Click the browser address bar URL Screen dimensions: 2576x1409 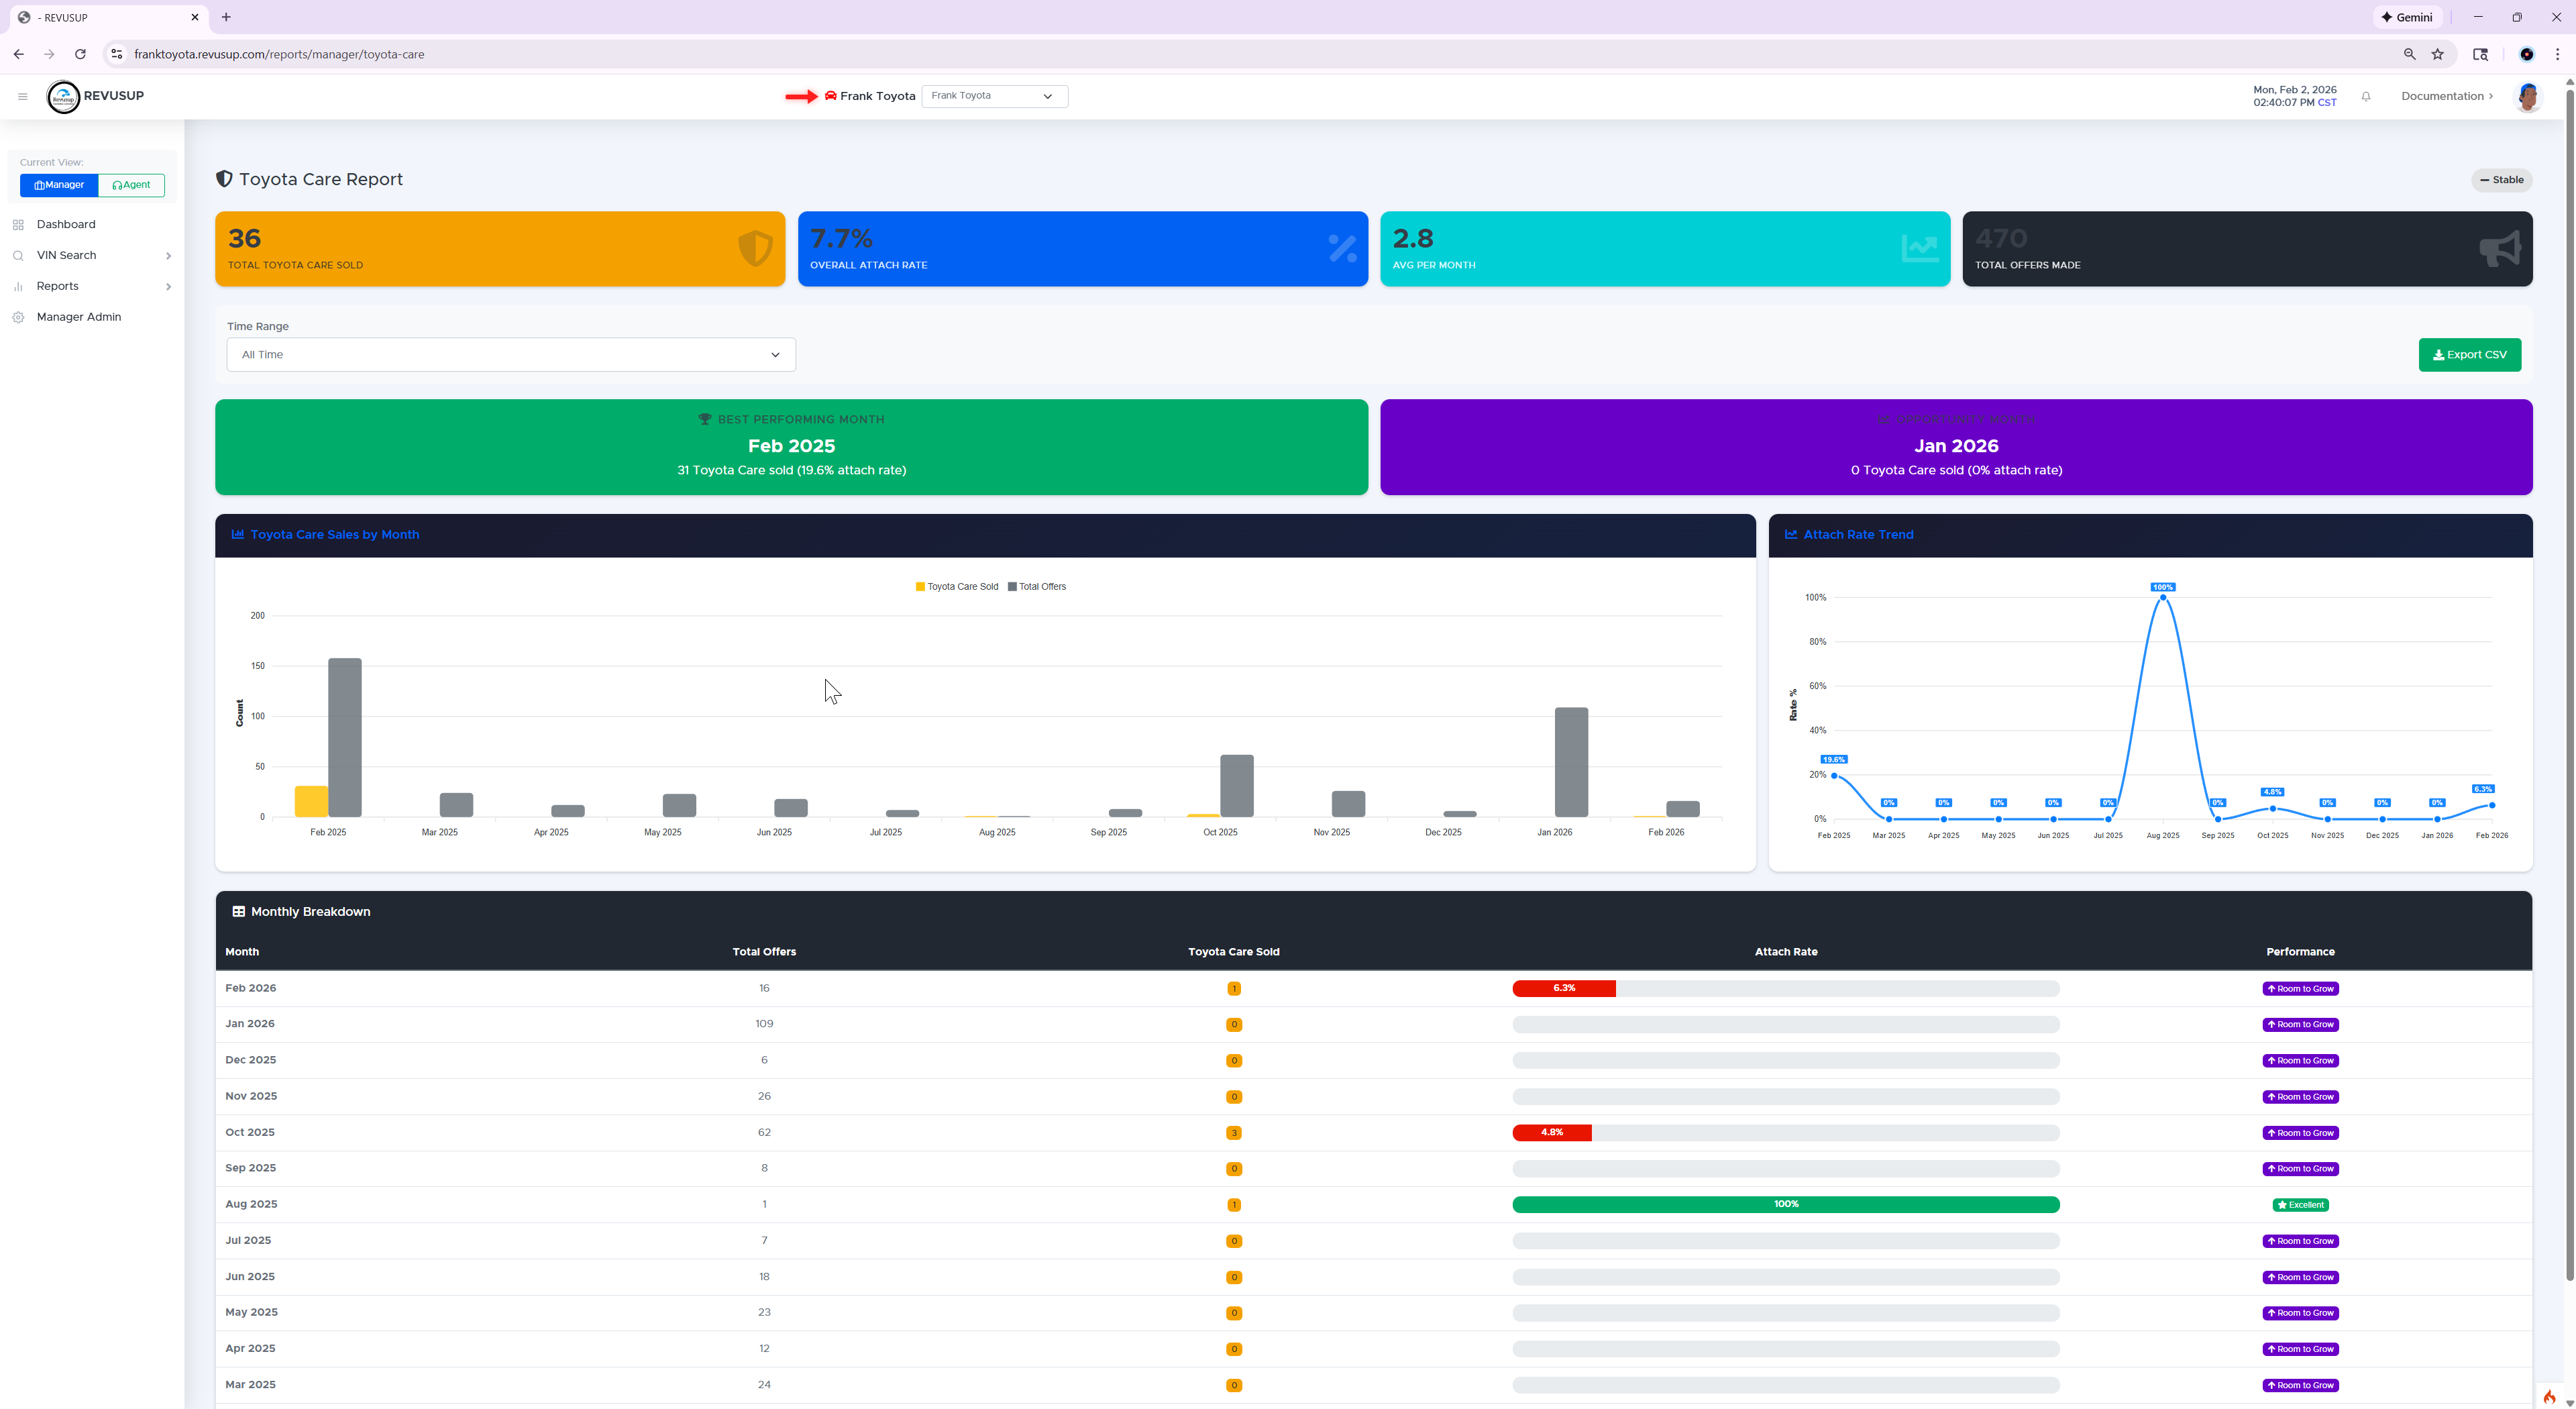pyautogui.click(x=279, y=54)
